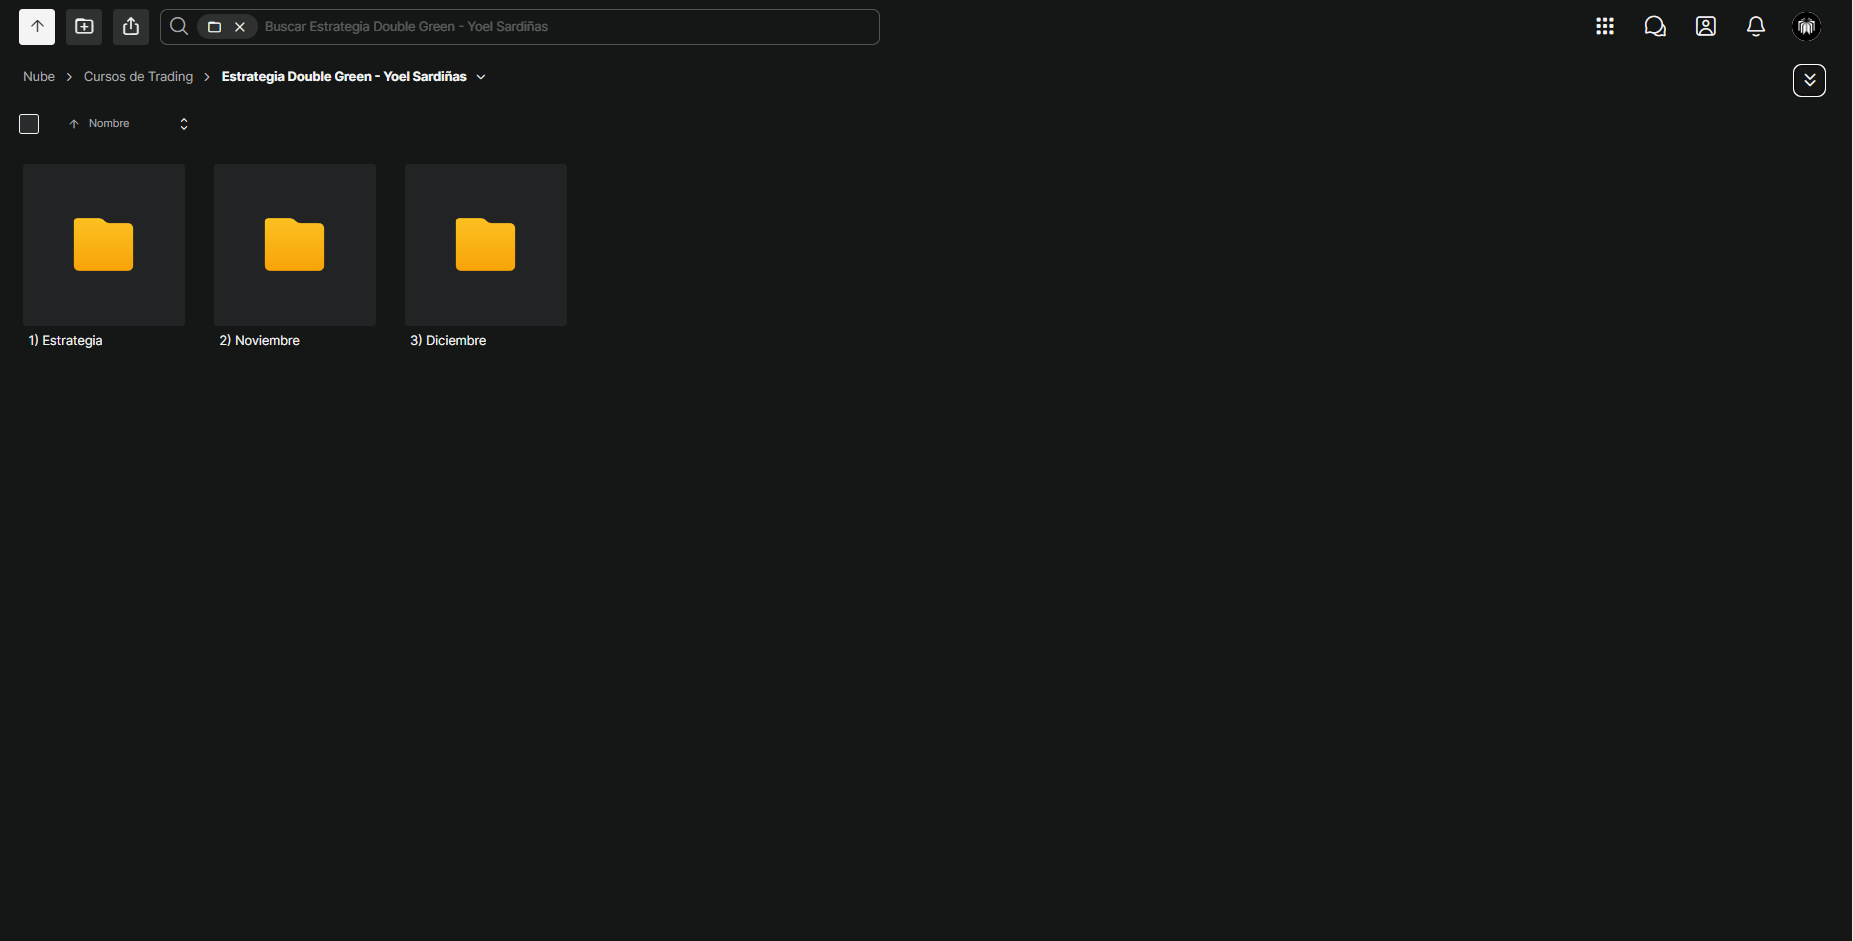
Task: Click the upload arrow button
Action: click(37, 27)
